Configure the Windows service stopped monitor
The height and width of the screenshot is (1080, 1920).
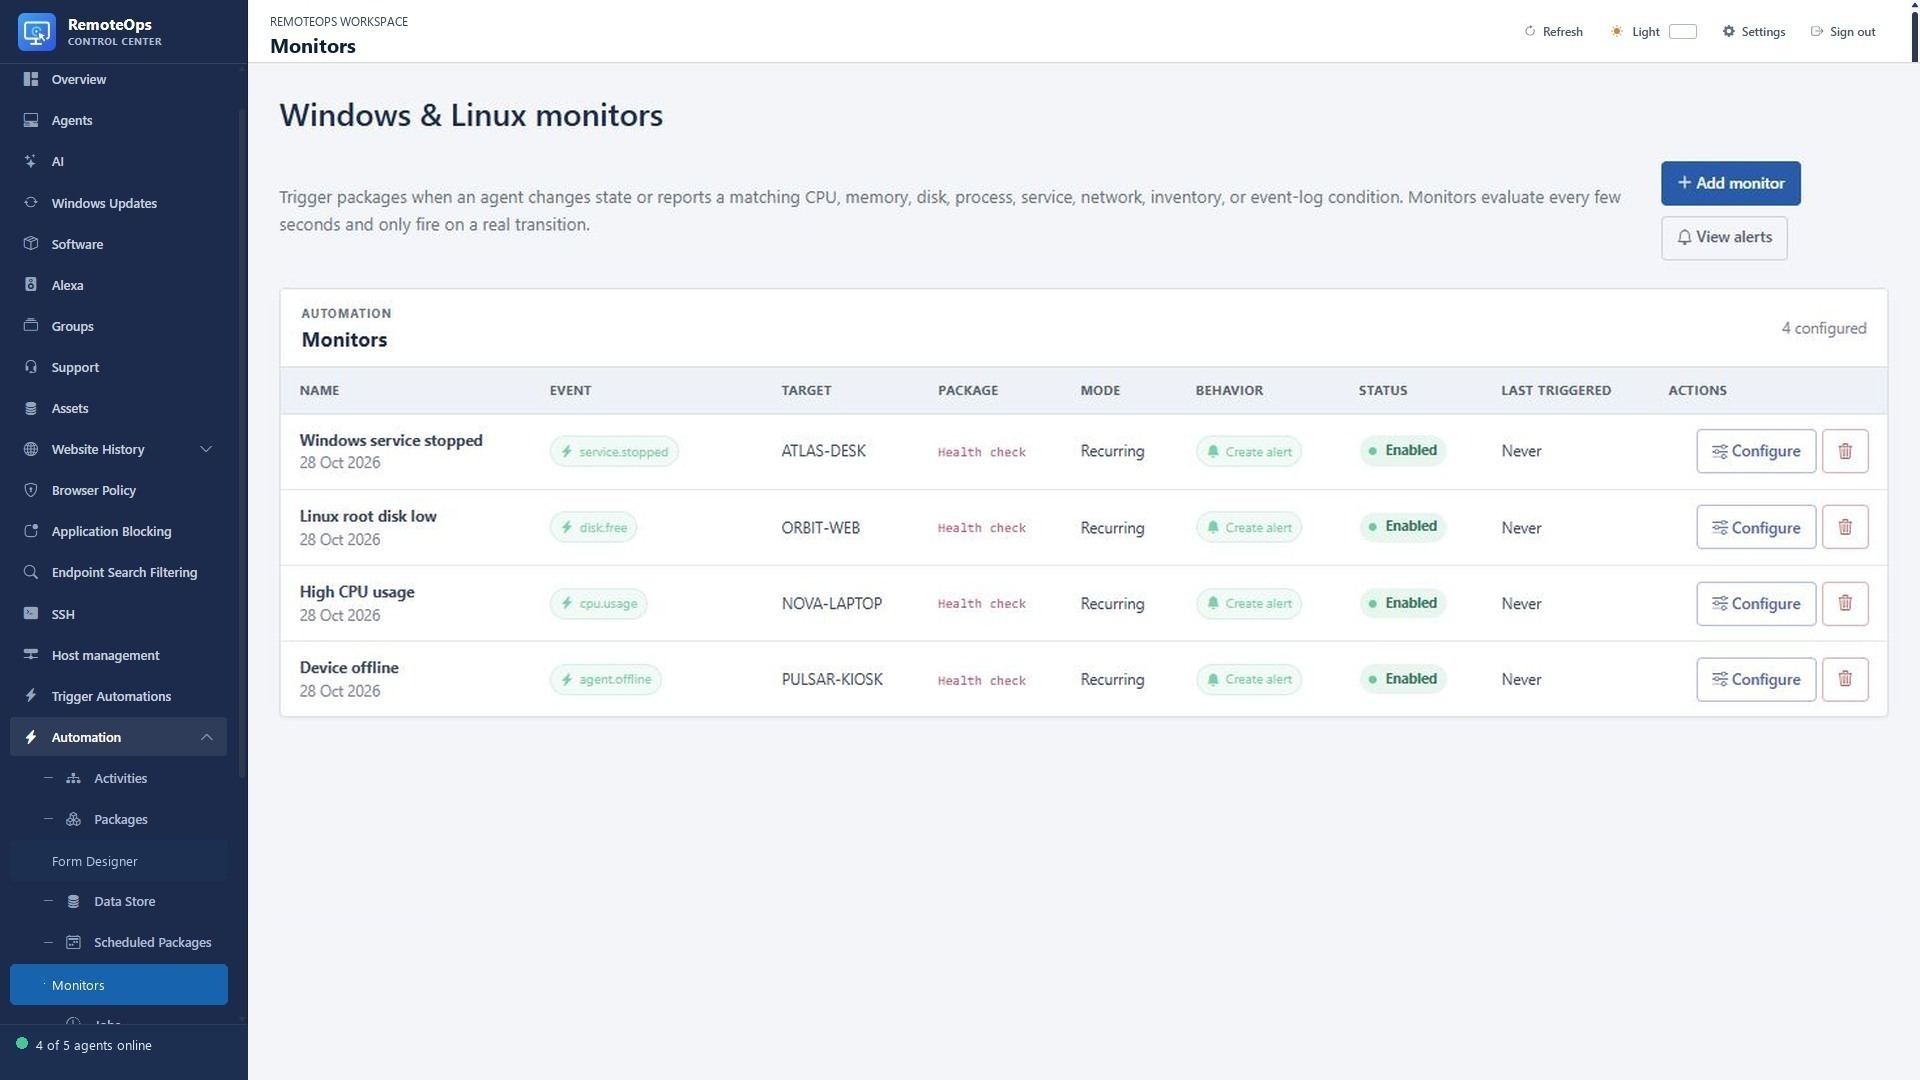[x=1756, y=451]
